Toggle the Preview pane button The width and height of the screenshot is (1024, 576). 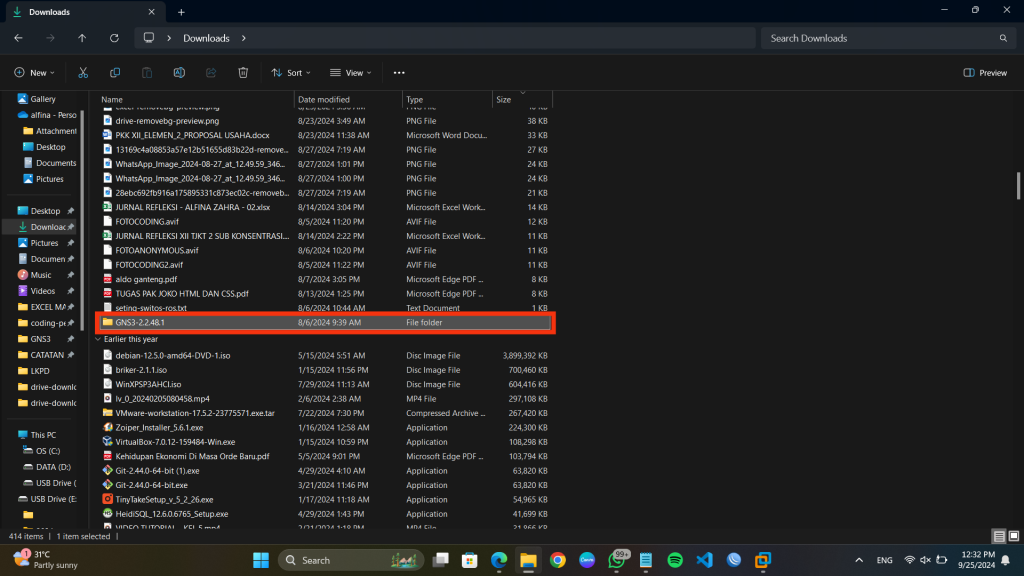(985, 73)
